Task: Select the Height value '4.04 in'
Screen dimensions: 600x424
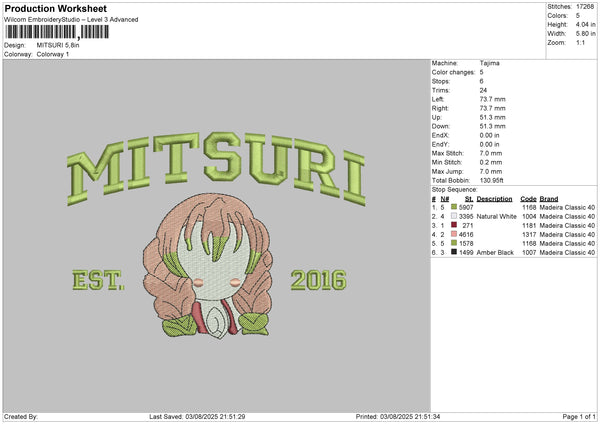Action: tap(585, 25)
